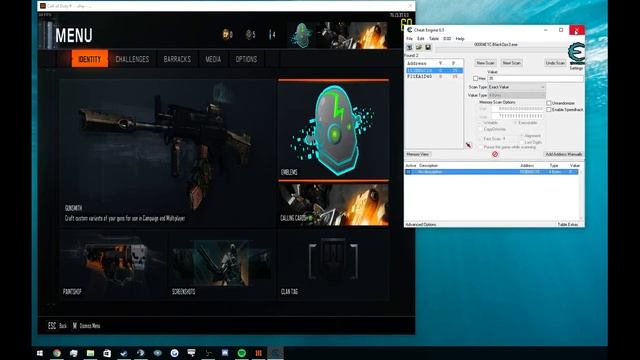The height and width of the screenshot is (360, 640).
Task: Switch to the Media tab
Action: point(213,59)
